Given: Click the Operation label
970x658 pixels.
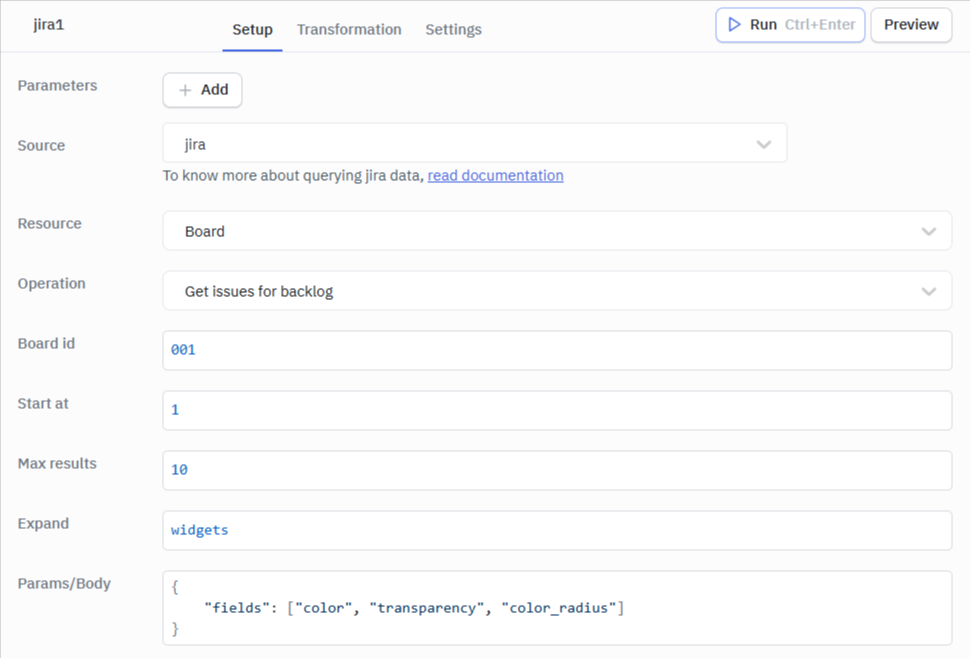Looking at the screenshot, I should [x=51, y=283].
